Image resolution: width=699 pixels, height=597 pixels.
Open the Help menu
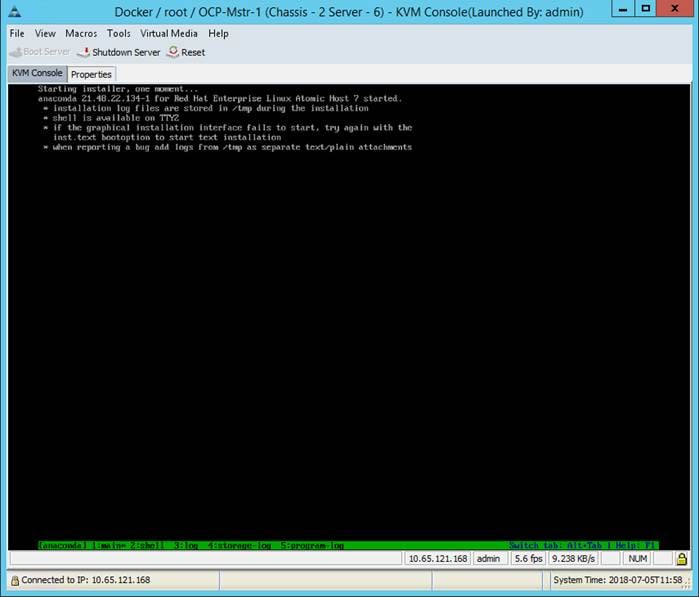click(x=218, y=33)
